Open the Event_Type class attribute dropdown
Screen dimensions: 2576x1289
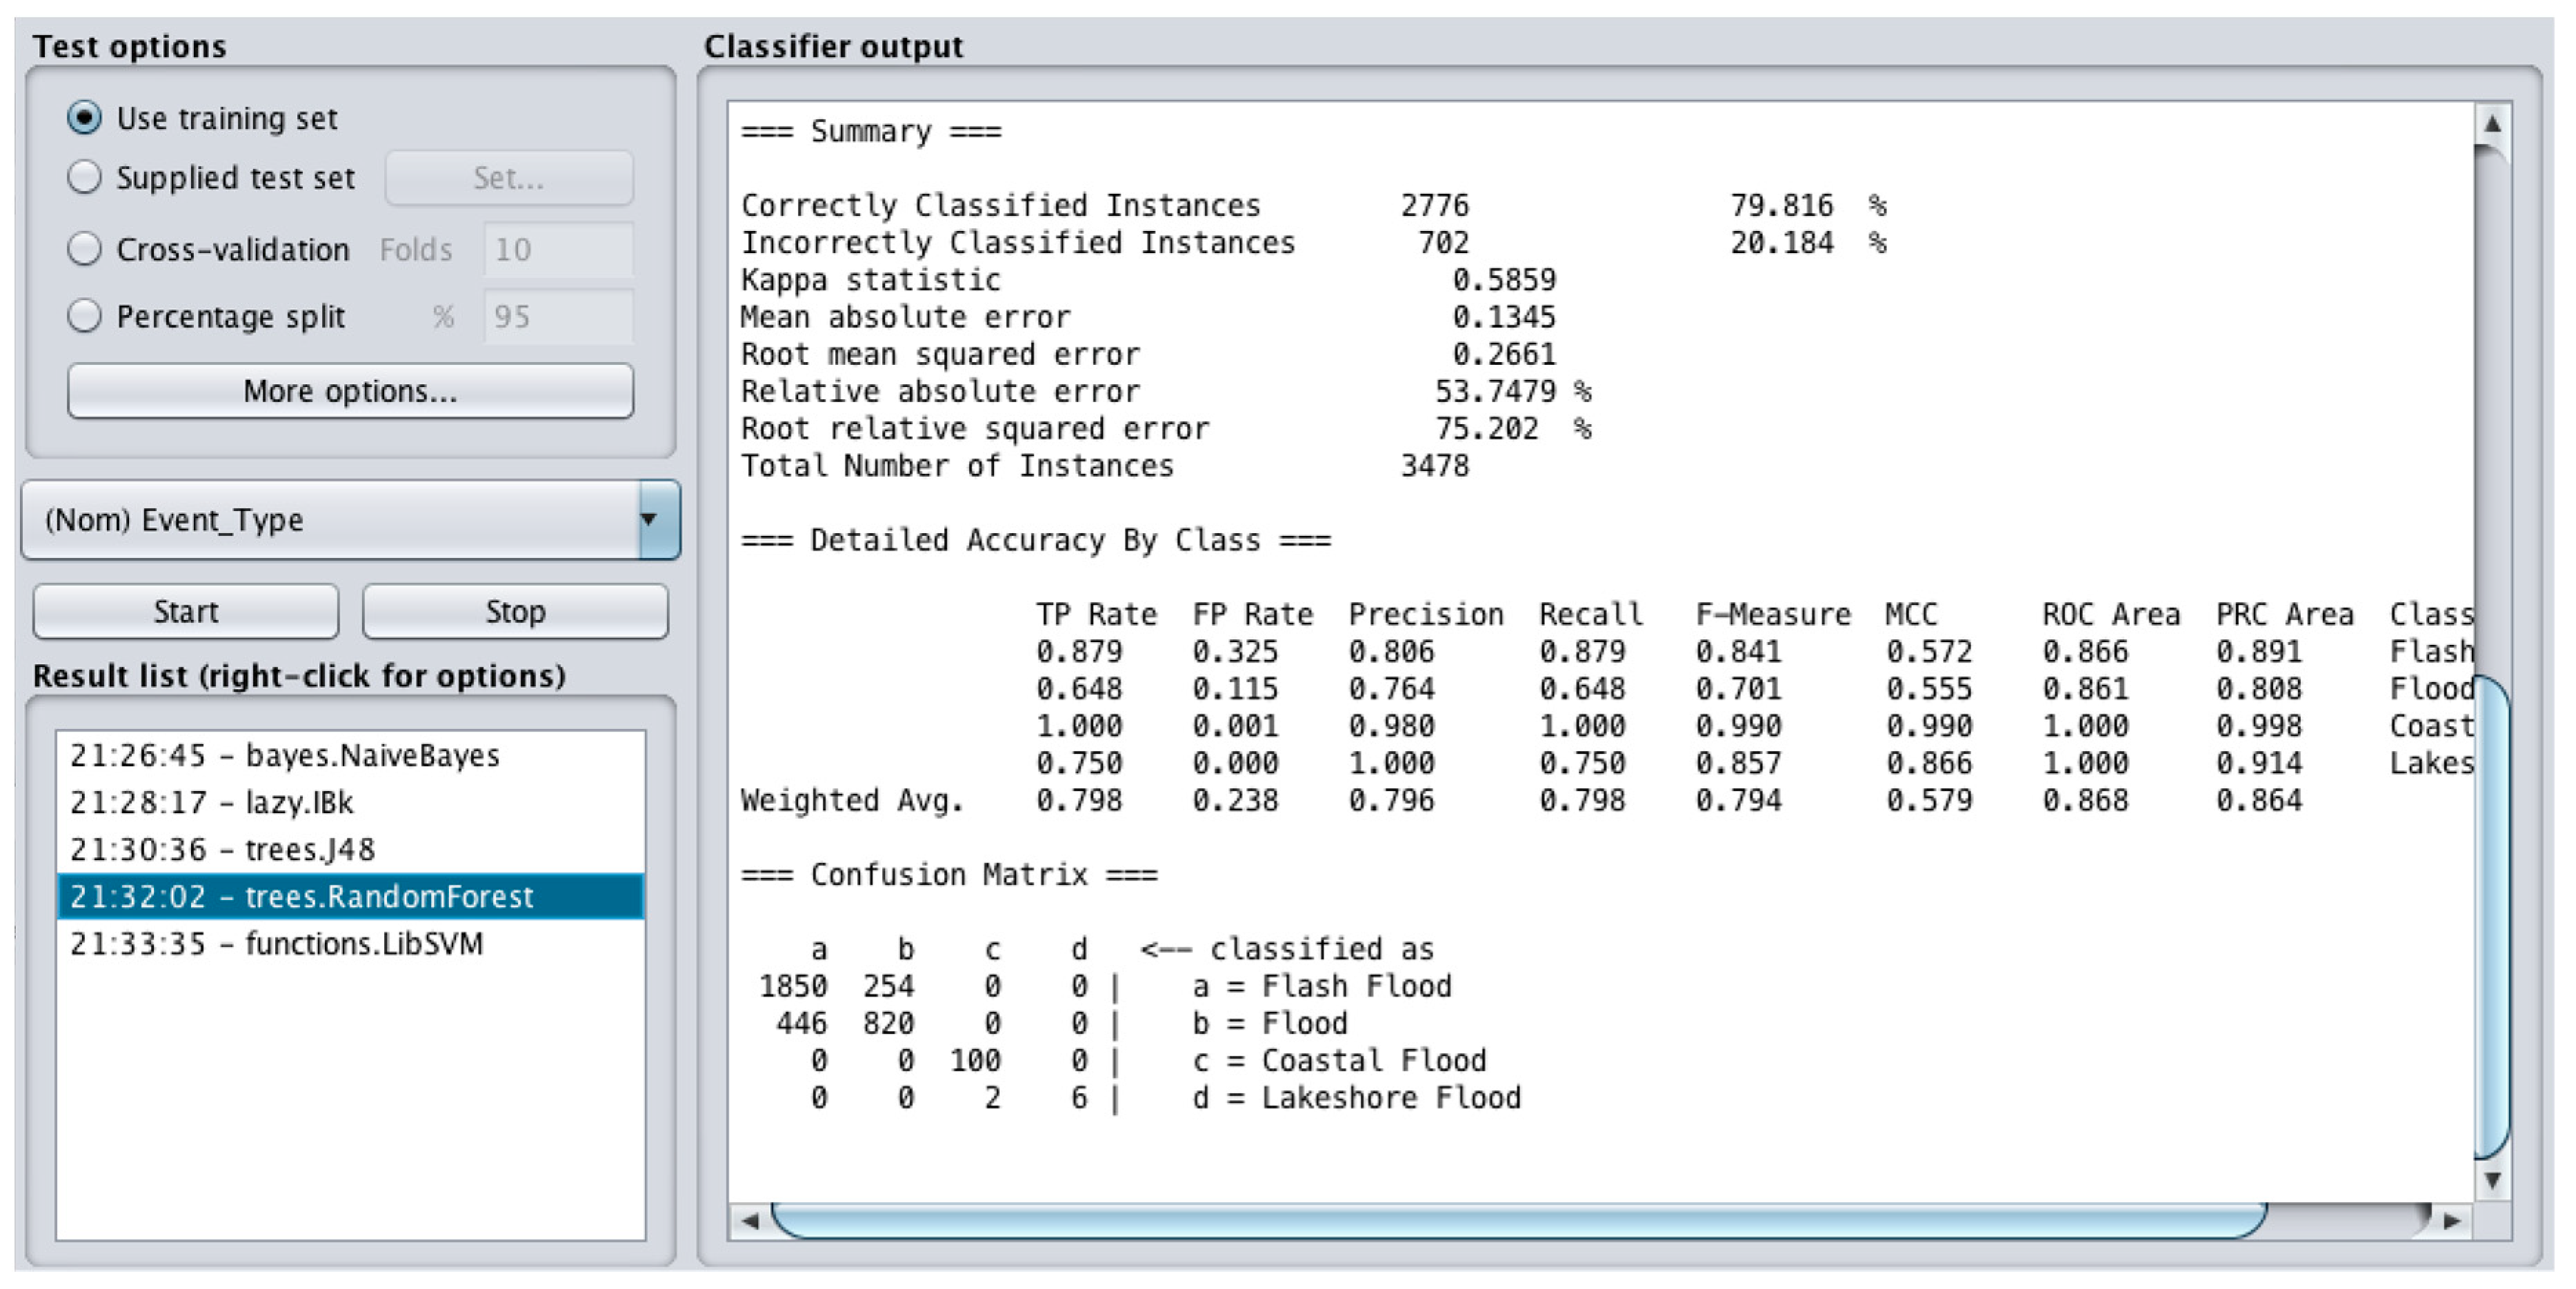[330, 520]
